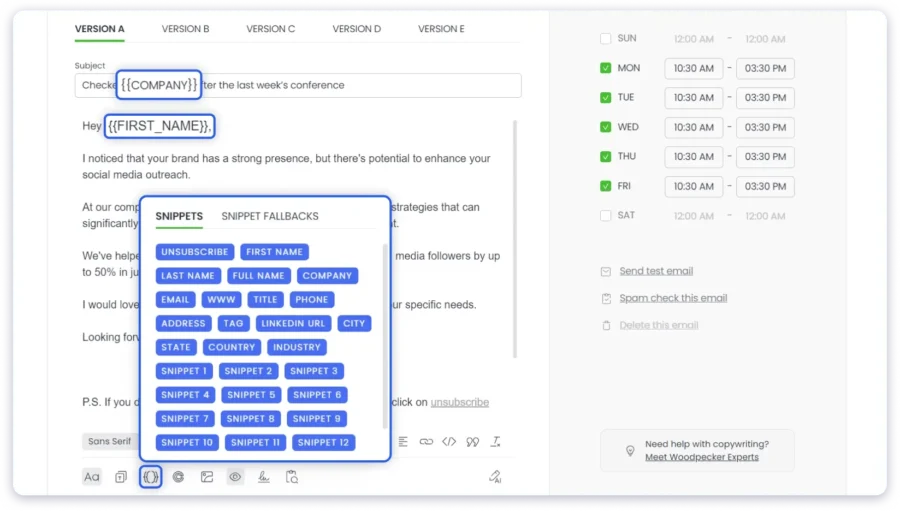This screenshot has width=900, height=511.
Task: Open the FRI end time 03:30 PM selector
Action: tap(765, 186)
